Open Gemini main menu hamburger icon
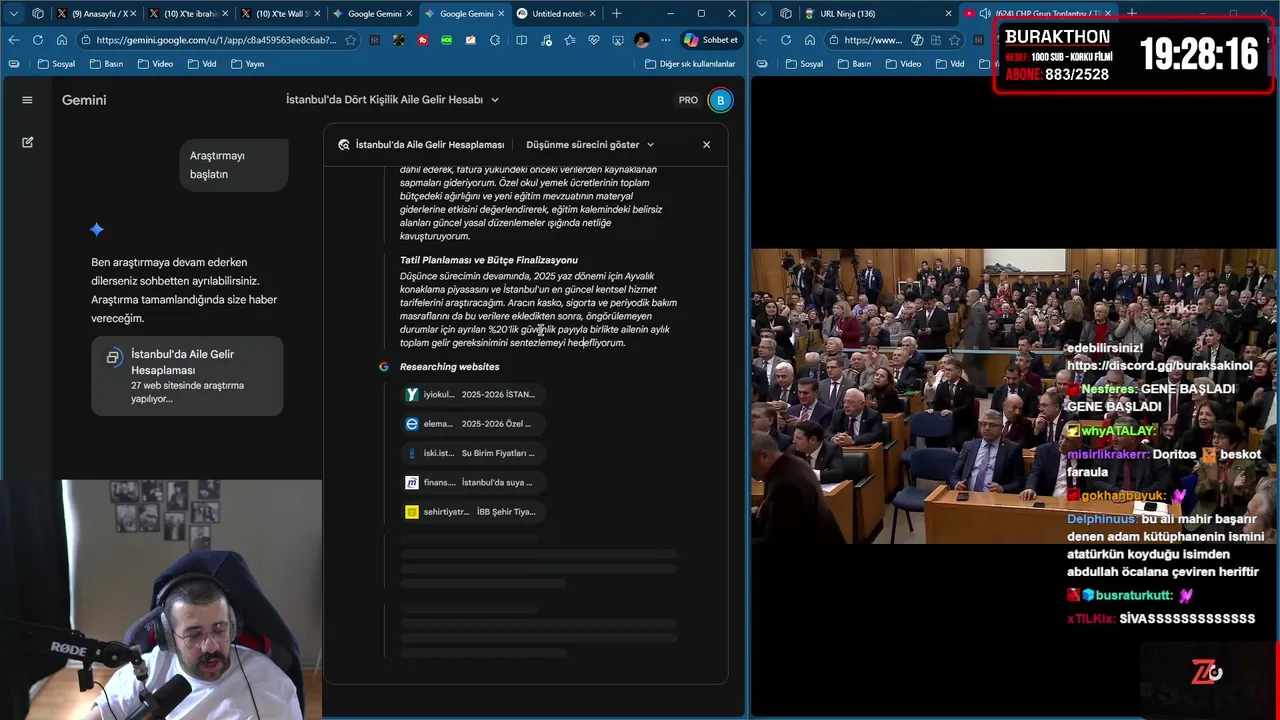This screenshot has width=1280, height=720. [27, 100]
